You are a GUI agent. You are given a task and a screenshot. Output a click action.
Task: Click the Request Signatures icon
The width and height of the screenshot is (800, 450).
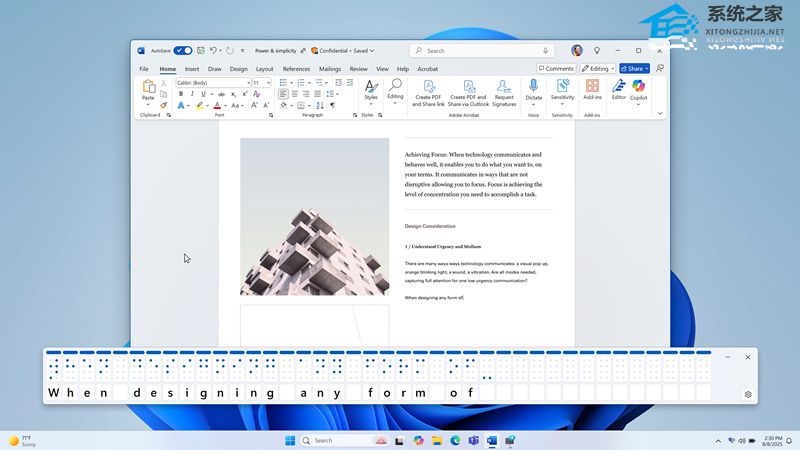pyautogui.click(x=504, y=87)
